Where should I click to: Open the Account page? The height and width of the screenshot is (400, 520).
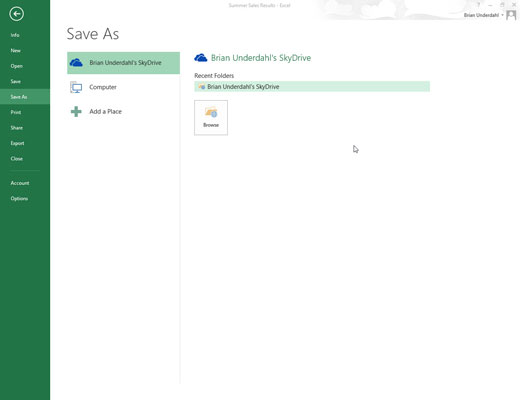pyautogui.click(x=20, y=183)
